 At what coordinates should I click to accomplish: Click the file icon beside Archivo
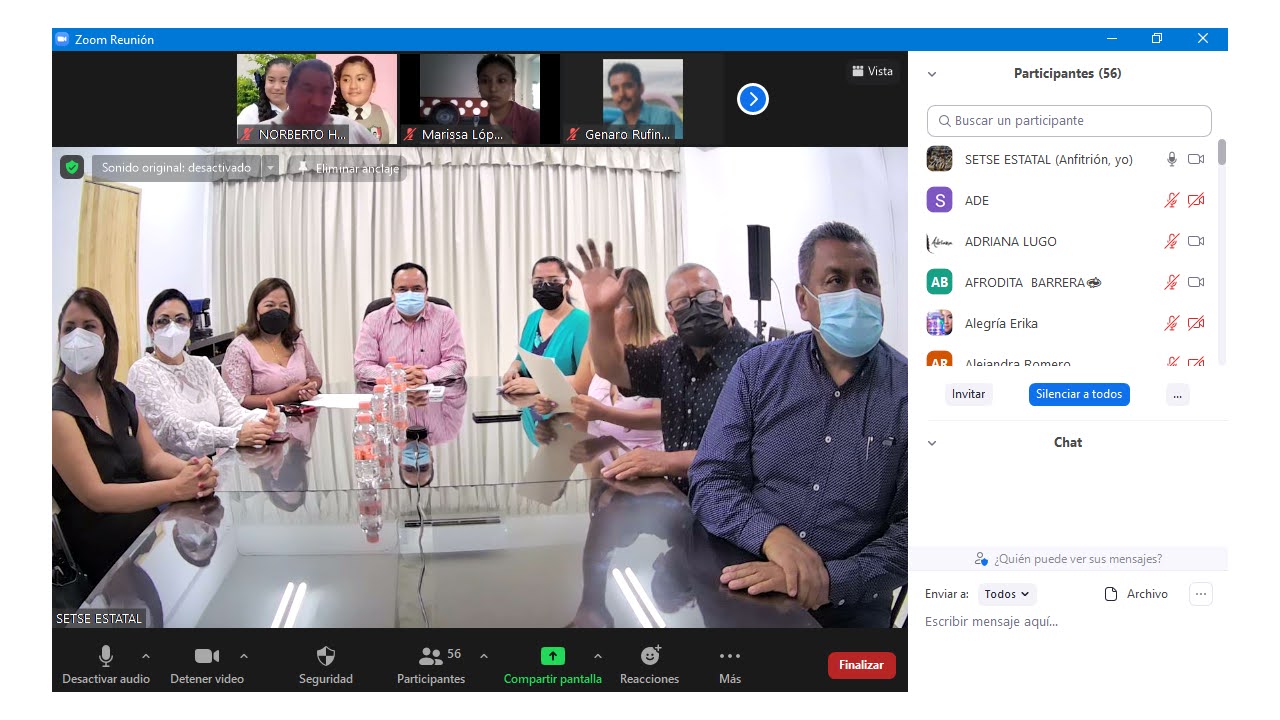tap(1111, 594)
